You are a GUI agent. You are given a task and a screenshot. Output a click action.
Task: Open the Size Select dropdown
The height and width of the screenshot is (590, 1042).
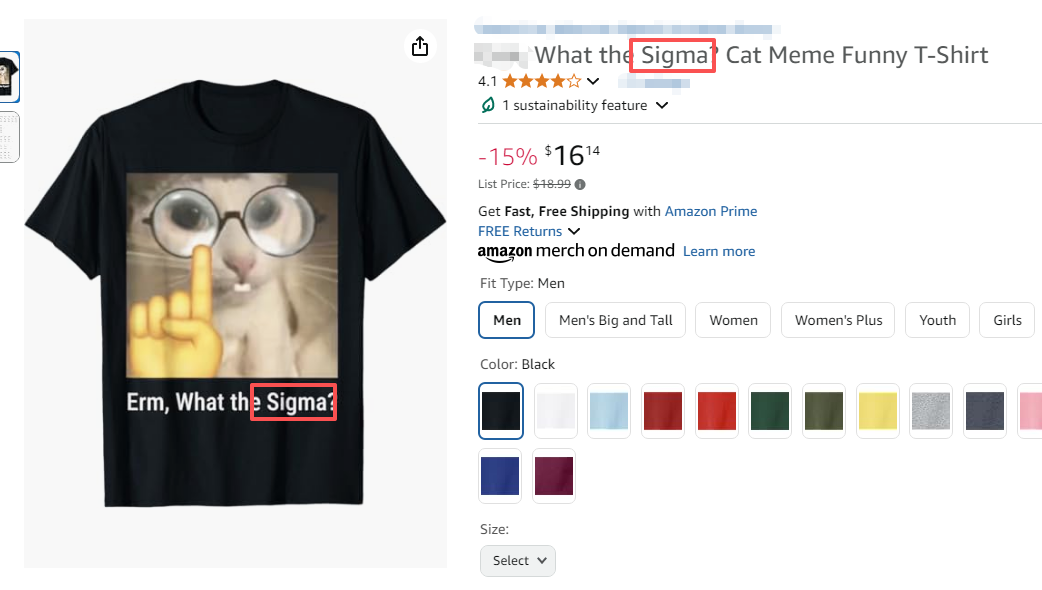pyautogui.click(x=518, y=560)
